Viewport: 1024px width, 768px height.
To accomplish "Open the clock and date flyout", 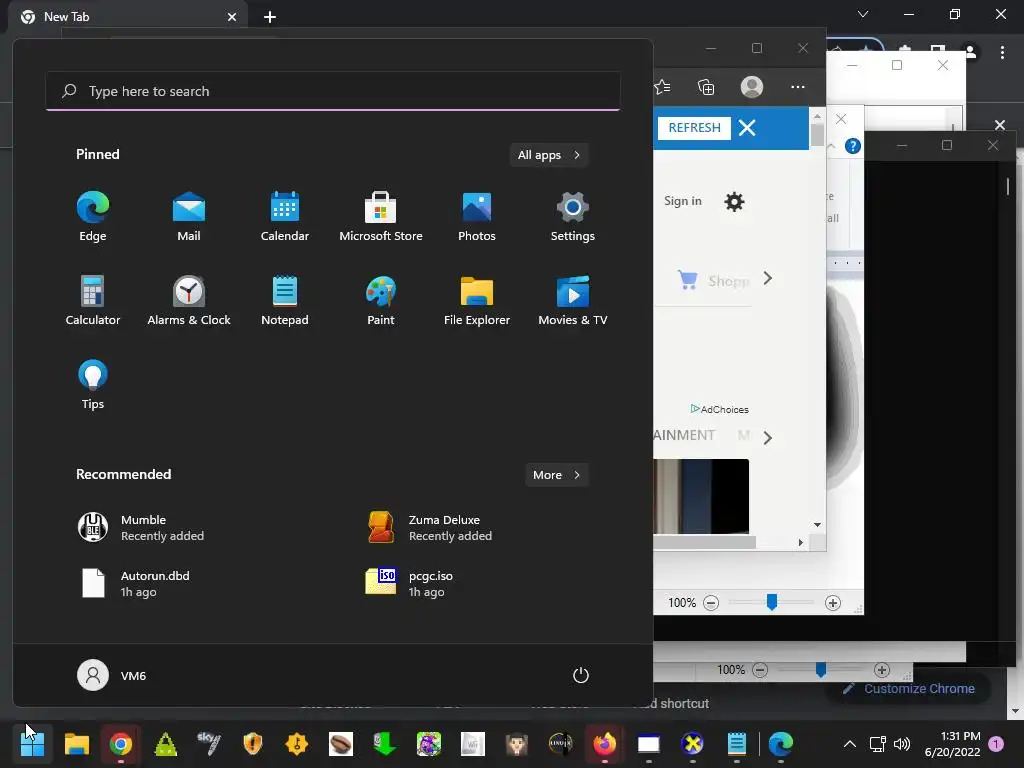I will pyautogui.click(x=952, y=744).
